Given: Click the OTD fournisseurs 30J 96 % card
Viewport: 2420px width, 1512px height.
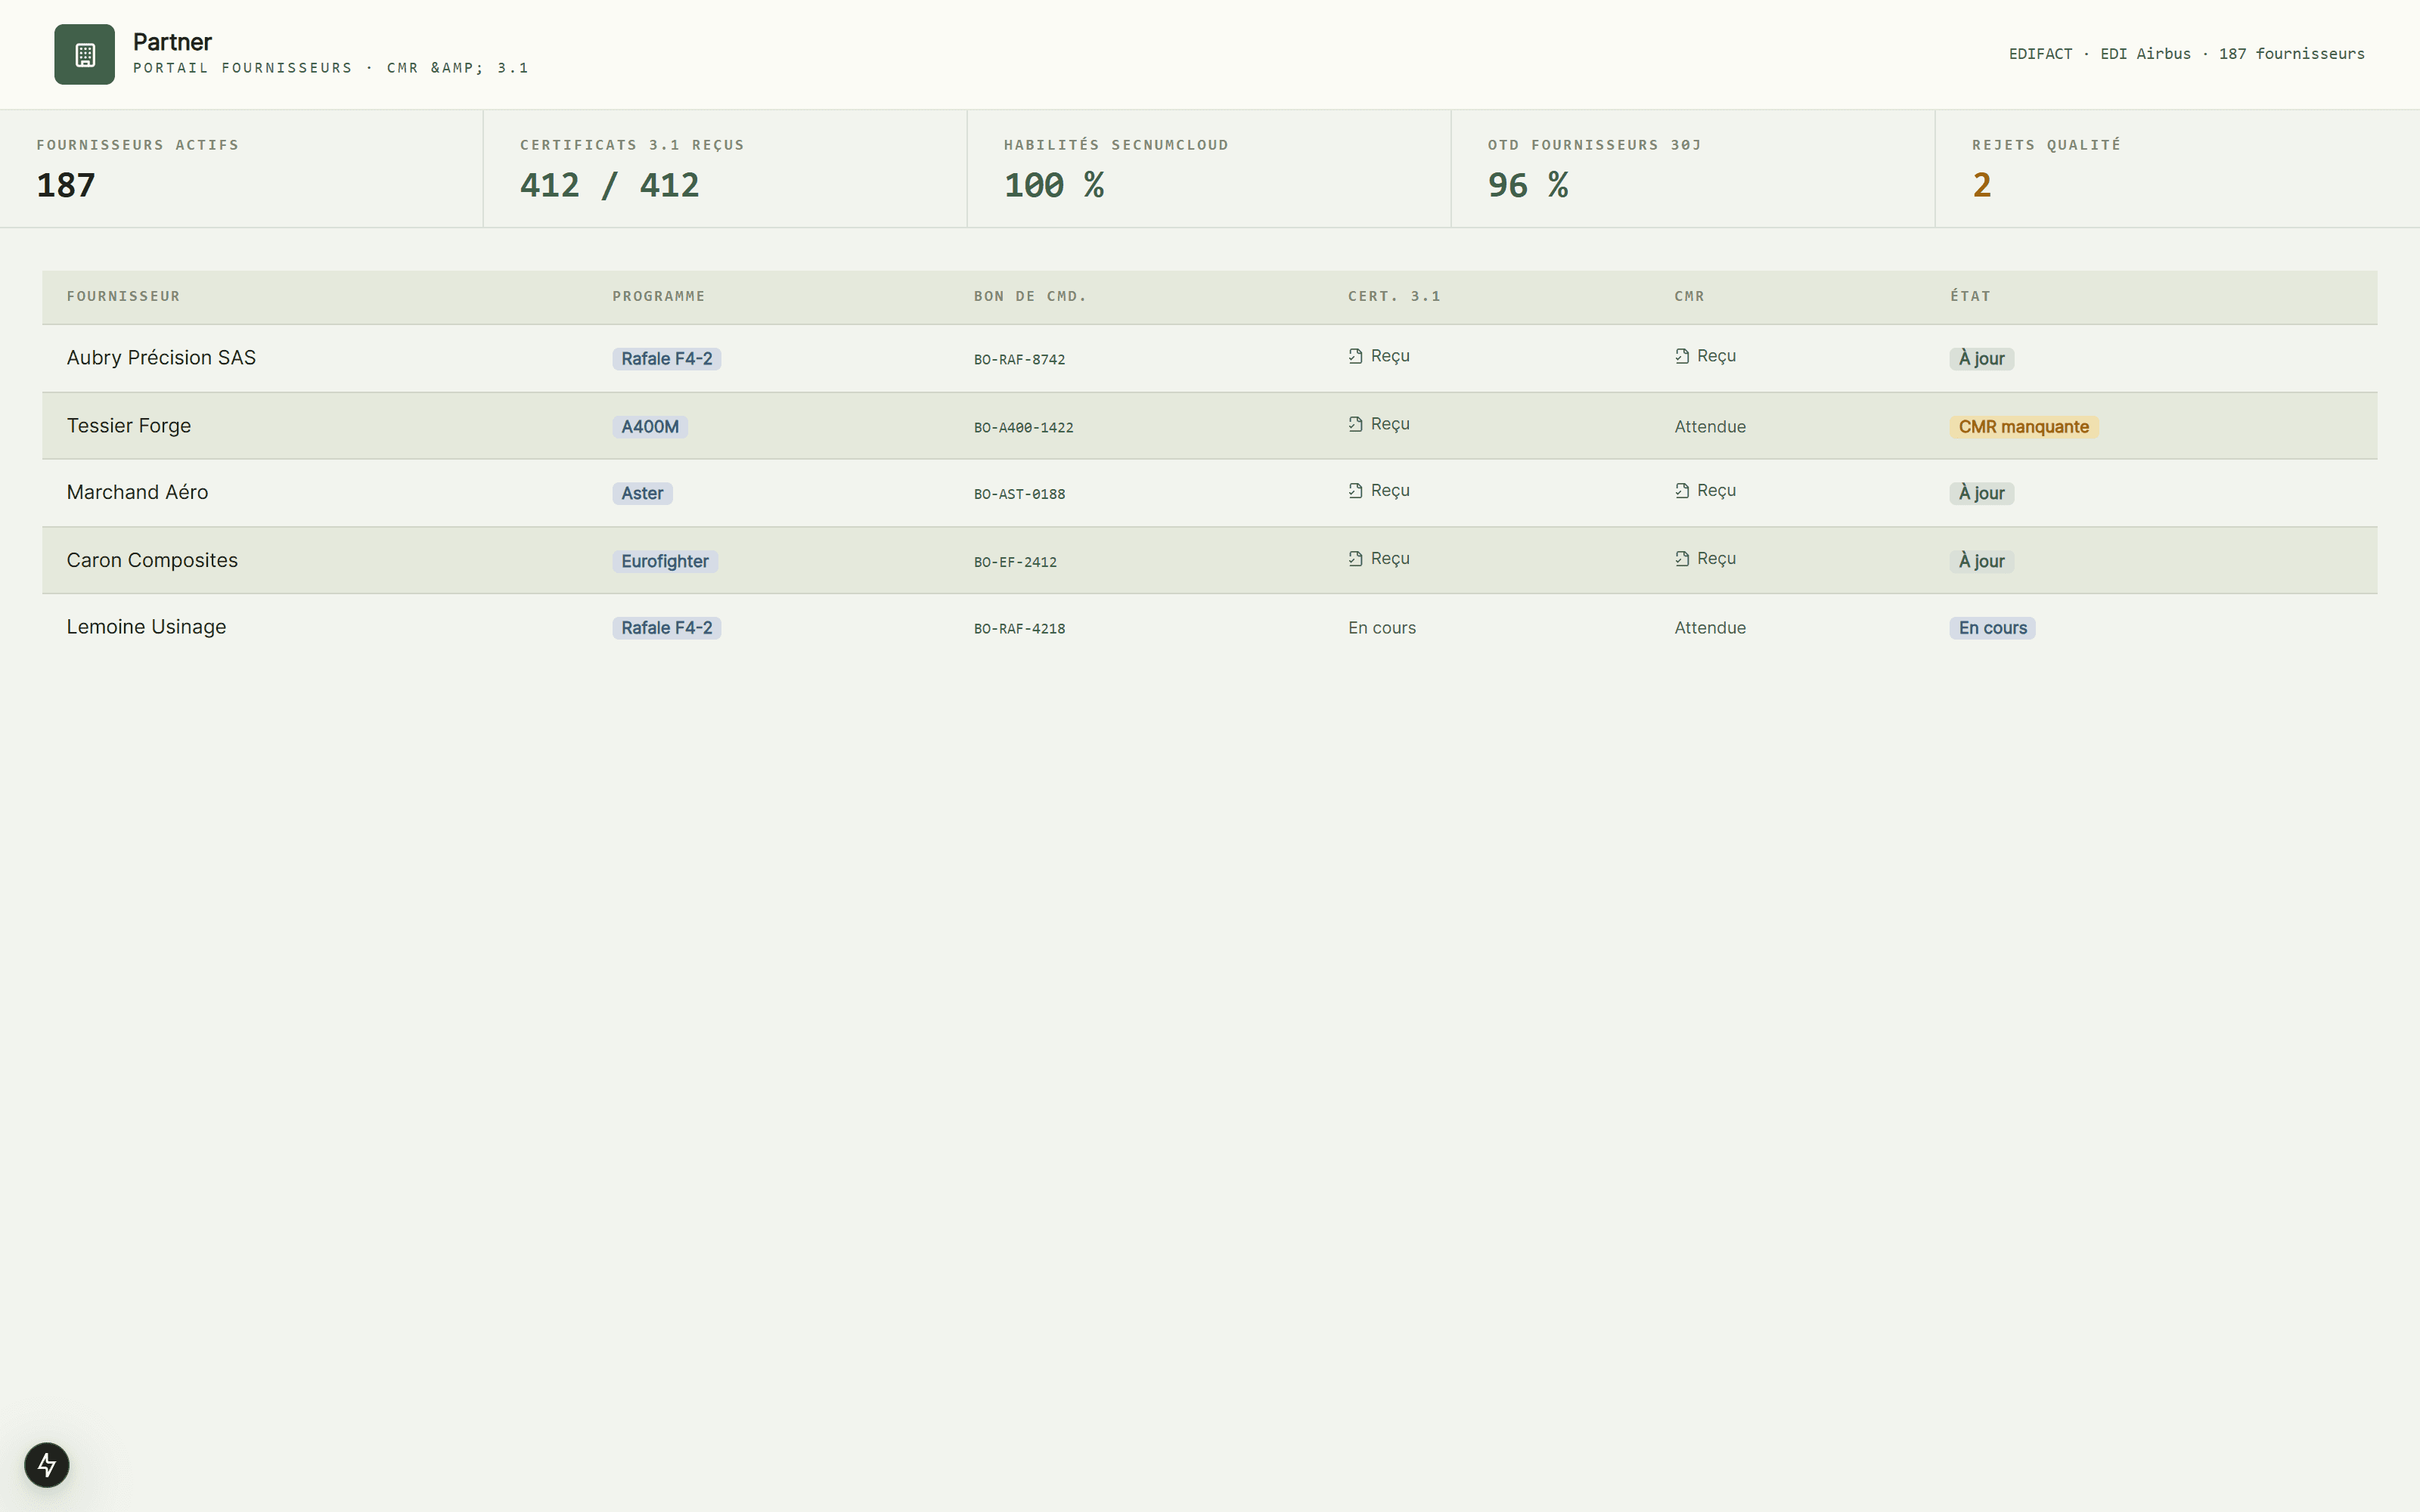Looking at the screenshot, I should [1693, 169].
